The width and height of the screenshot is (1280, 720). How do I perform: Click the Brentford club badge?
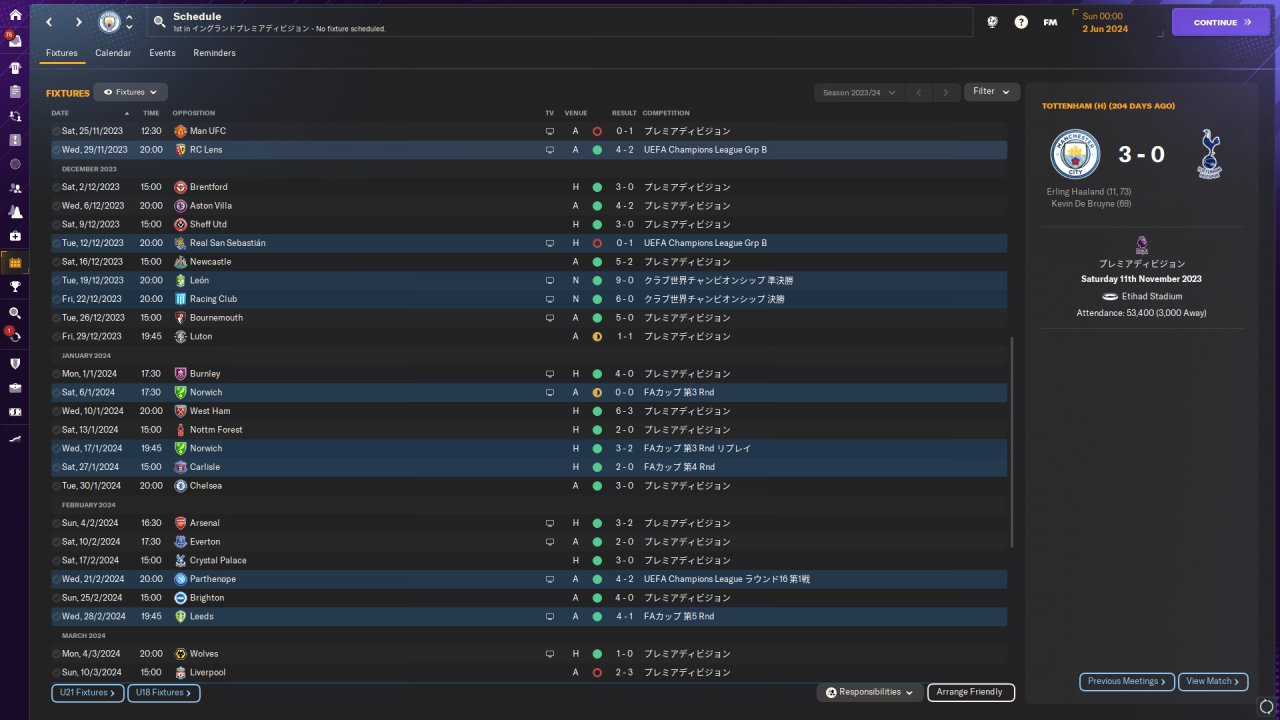tap(181, 187)
